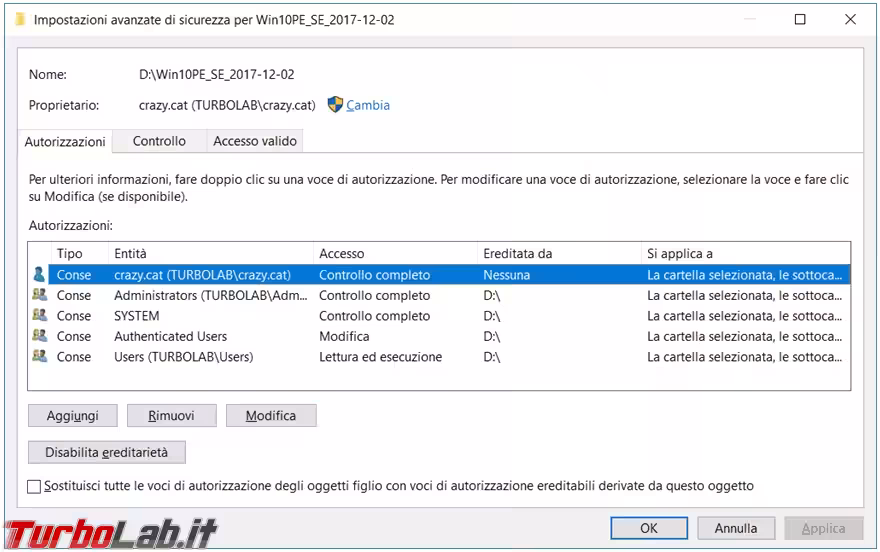Click the folder icon in title bar
Viewport: 880px width, 552px height.
click(x=20, y=19)
